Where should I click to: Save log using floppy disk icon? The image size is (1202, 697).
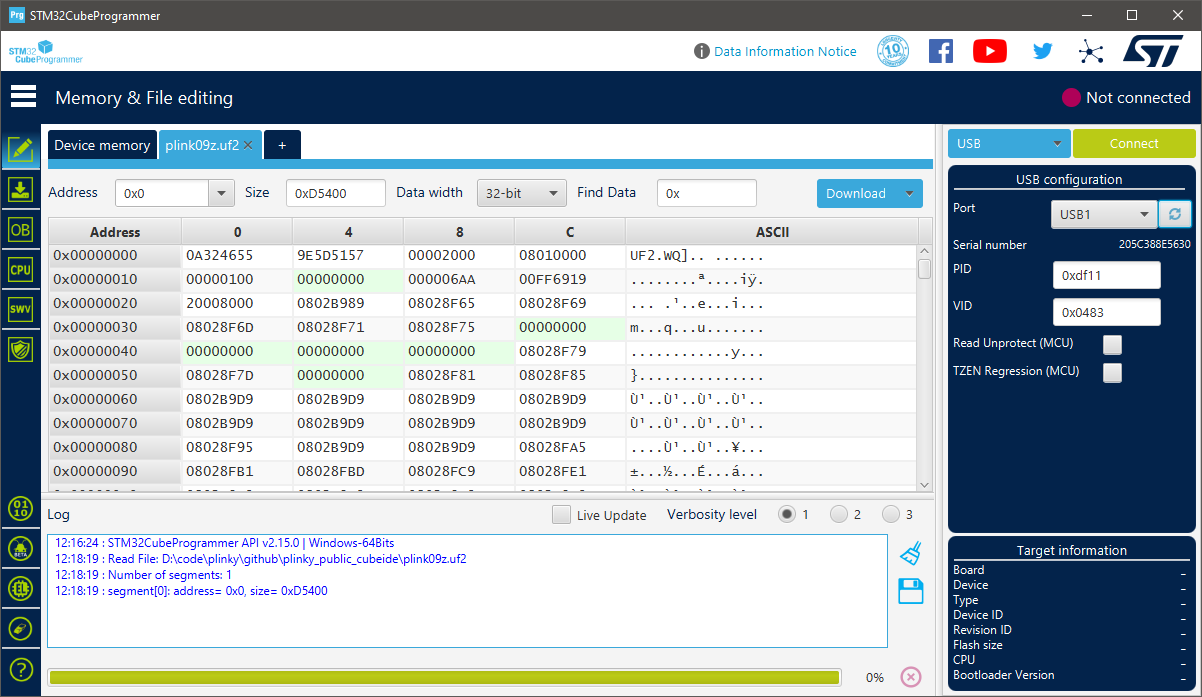pyautogui.click(x=910, y=591)
